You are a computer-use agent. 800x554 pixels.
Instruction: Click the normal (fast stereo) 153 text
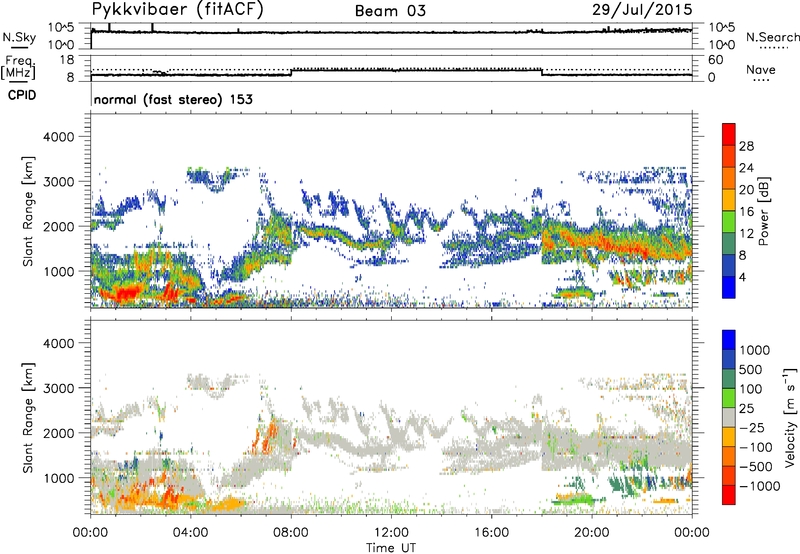coord(173,99)
